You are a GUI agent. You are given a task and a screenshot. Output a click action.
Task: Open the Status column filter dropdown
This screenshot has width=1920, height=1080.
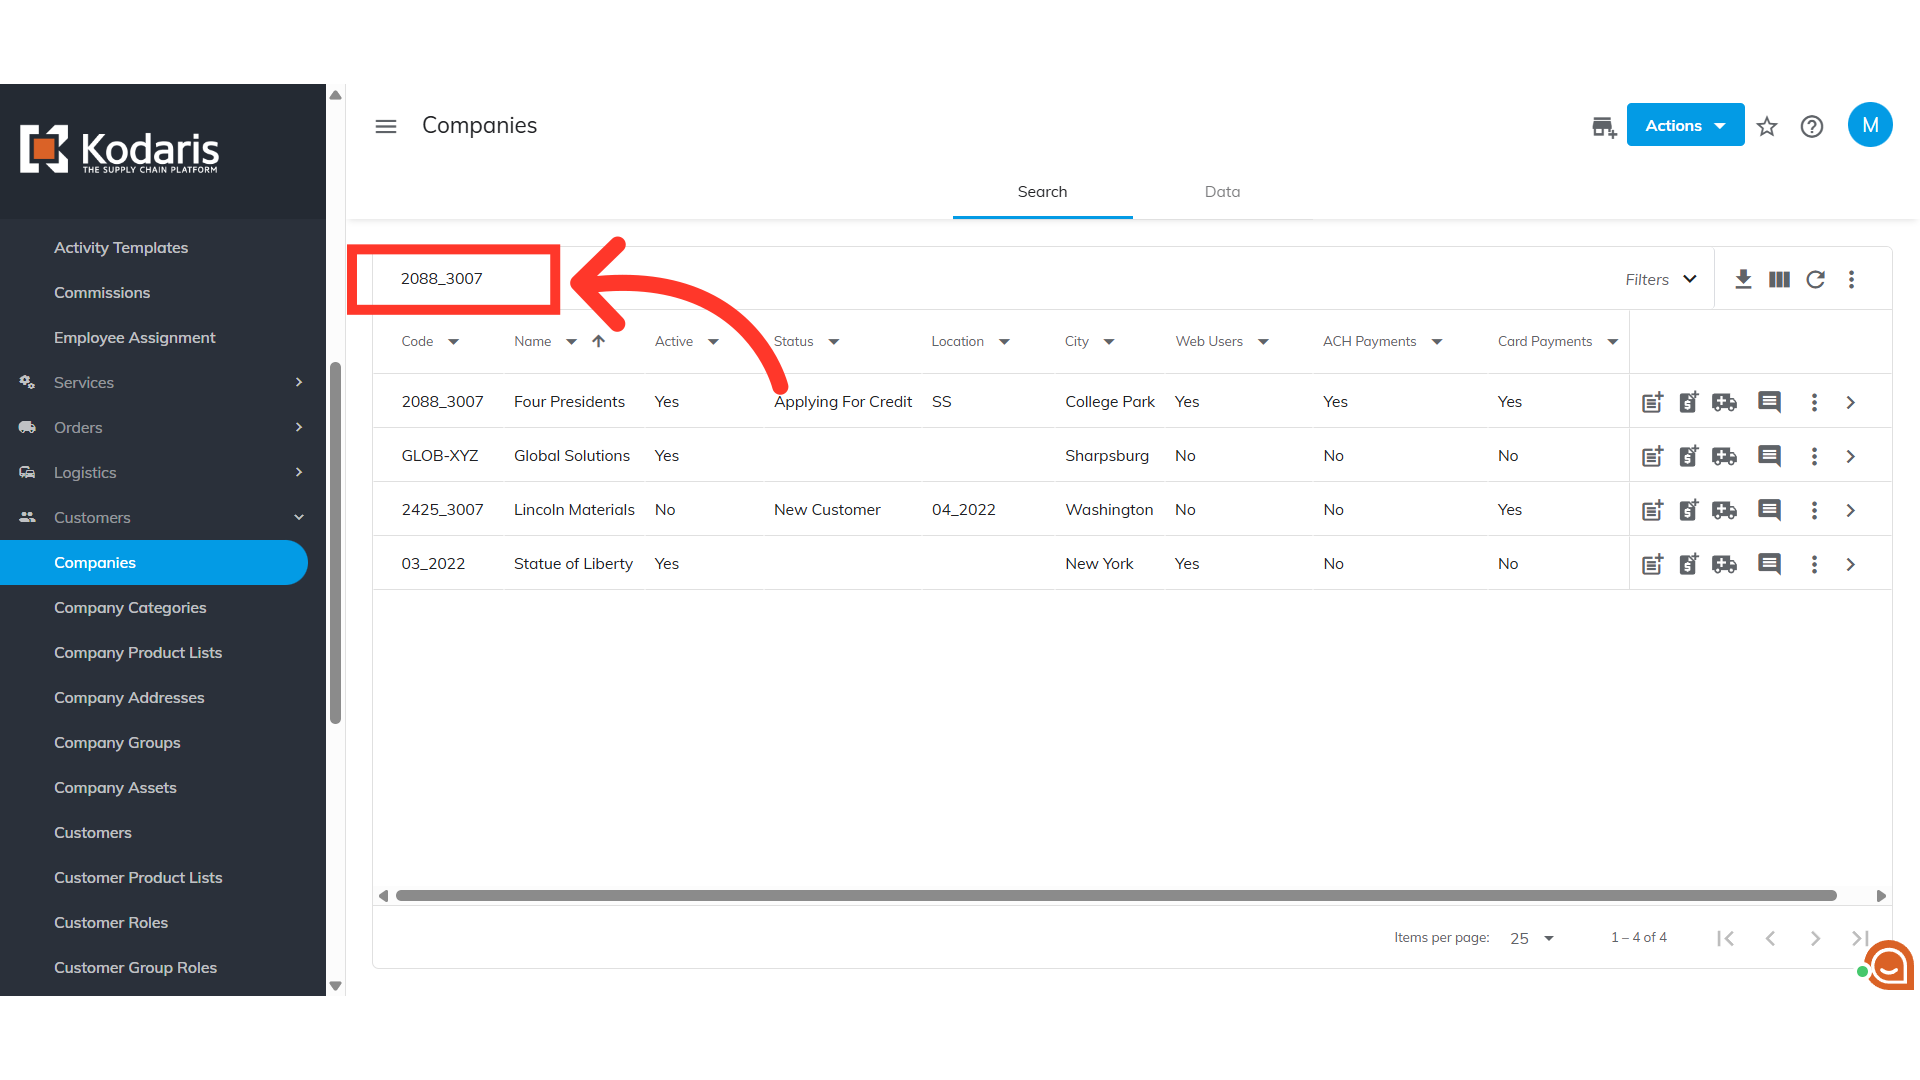click(833, 342)
